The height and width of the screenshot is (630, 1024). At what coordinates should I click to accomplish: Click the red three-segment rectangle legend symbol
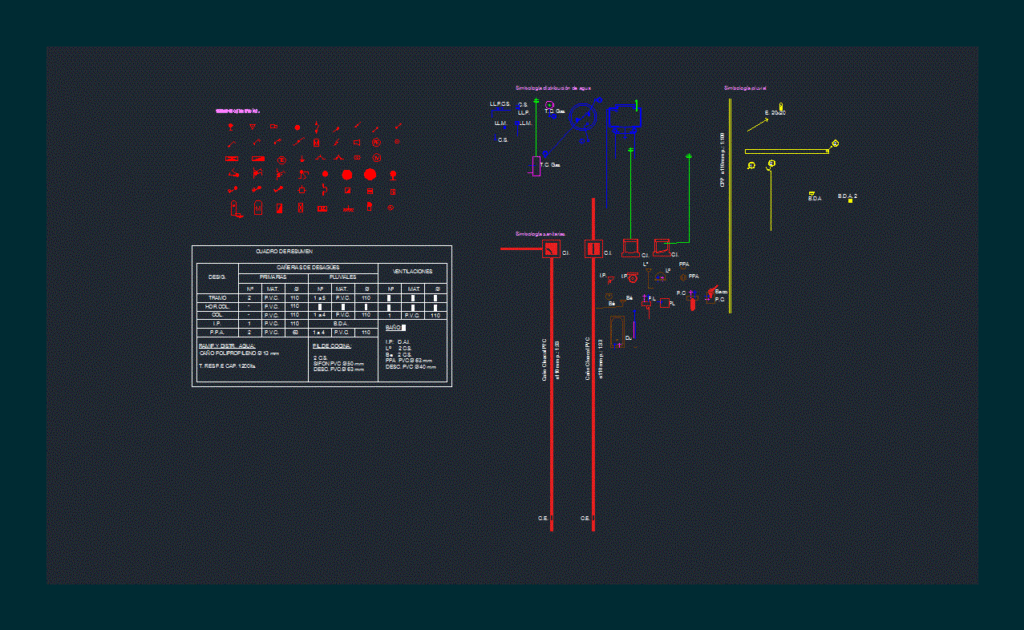coord(322,209)
